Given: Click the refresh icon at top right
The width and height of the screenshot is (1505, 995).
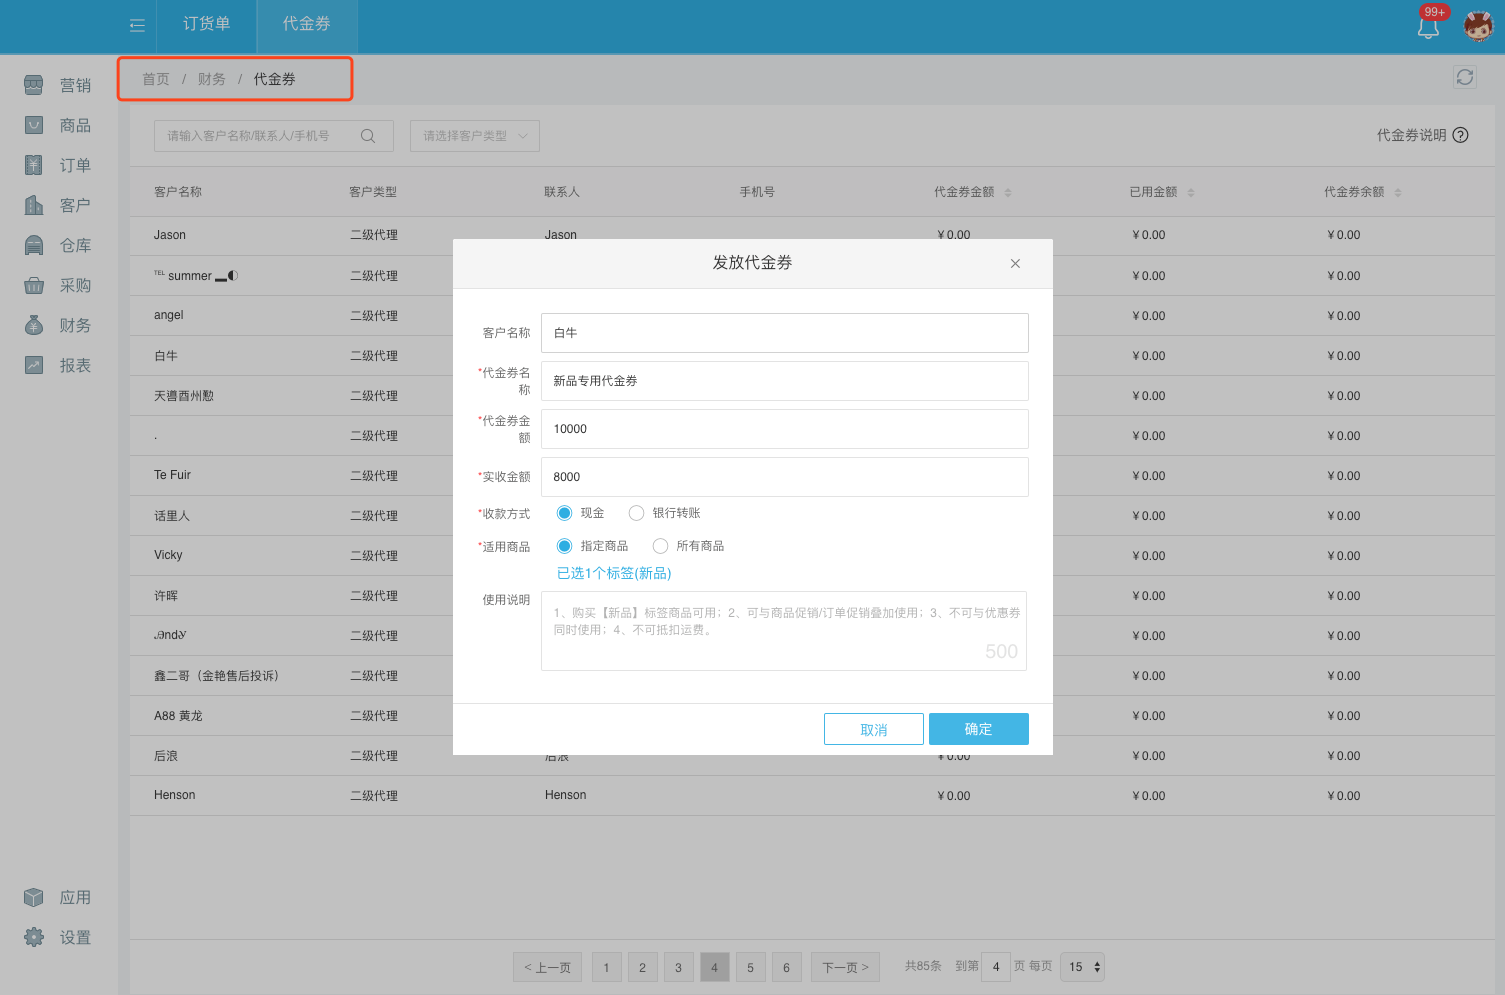Looking at the screenshot, I should [x=1464, y=77].
